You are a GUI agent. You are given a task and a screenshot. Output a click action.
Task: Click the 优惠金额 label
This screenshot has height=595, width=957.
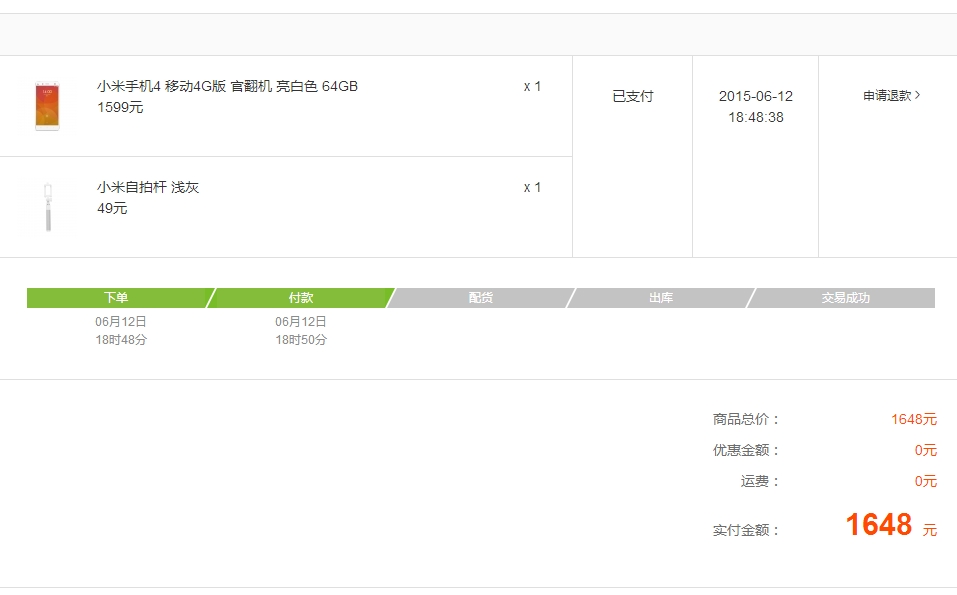746,450
